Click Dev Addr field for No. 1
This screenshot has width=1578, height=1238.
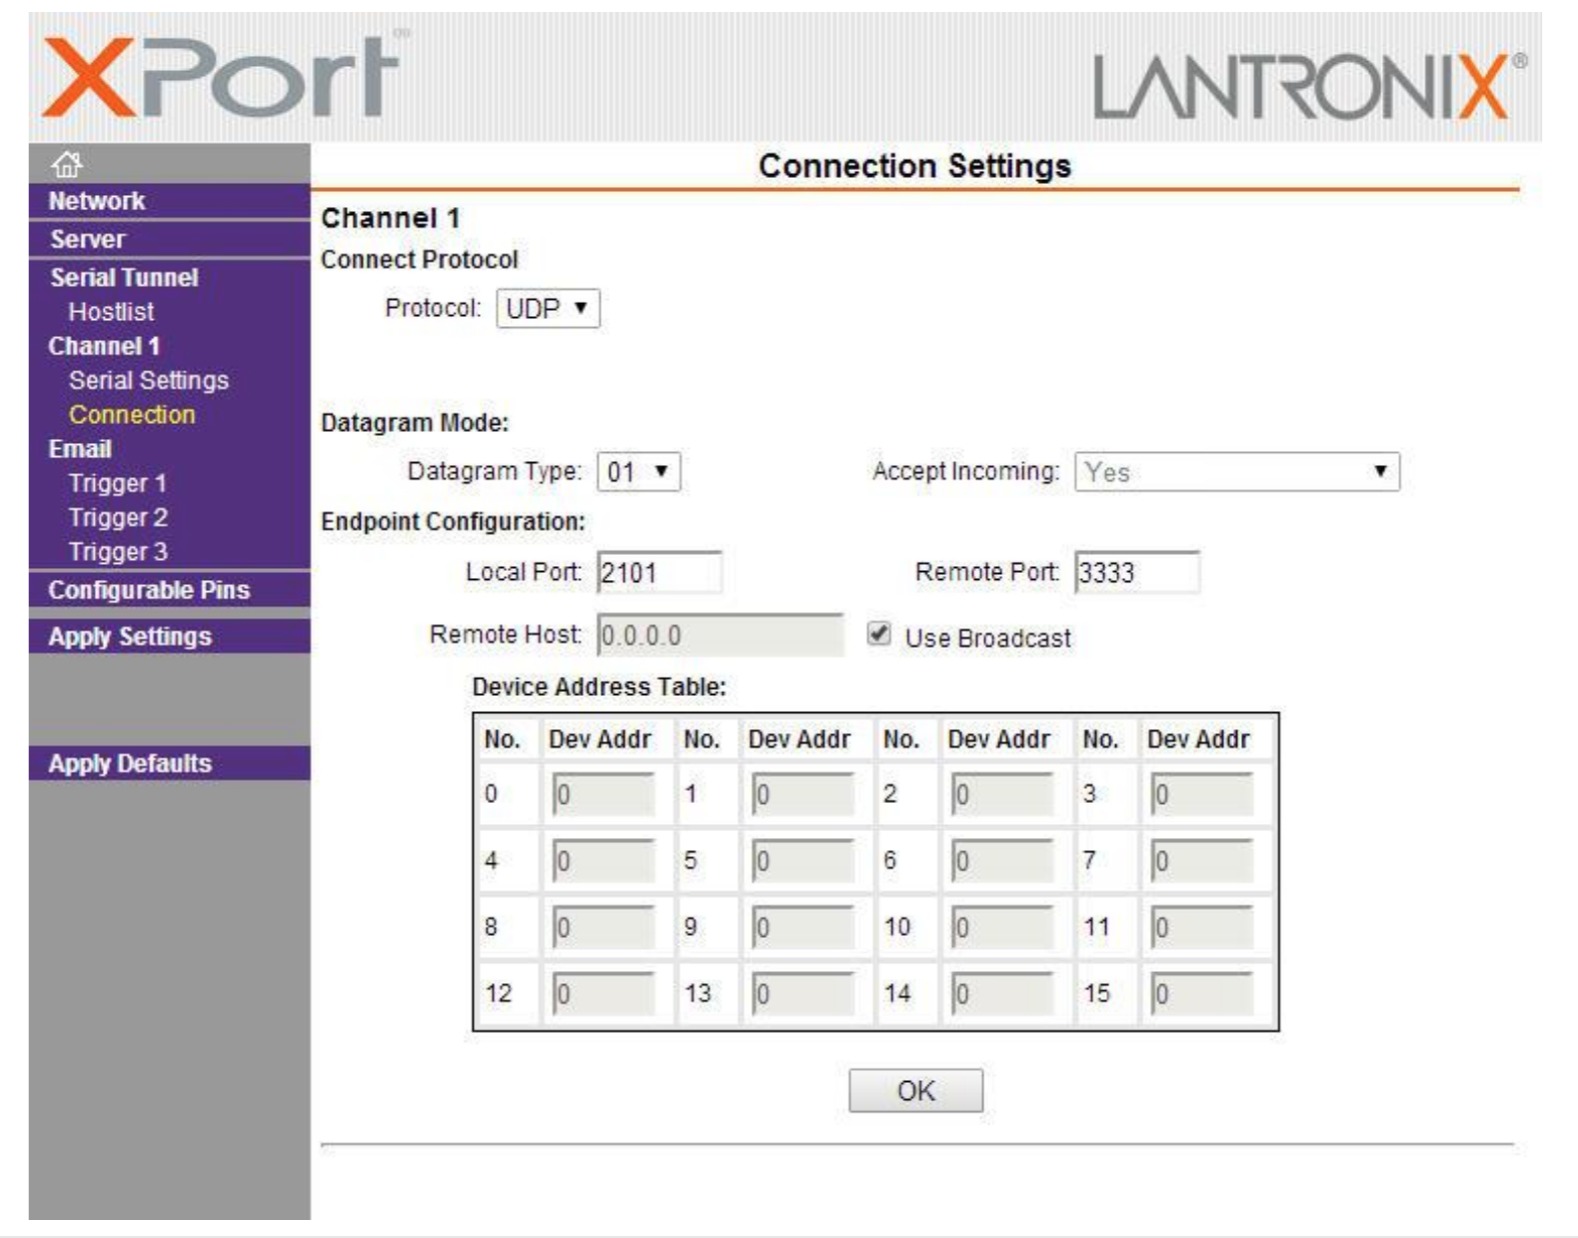(803, 795)
